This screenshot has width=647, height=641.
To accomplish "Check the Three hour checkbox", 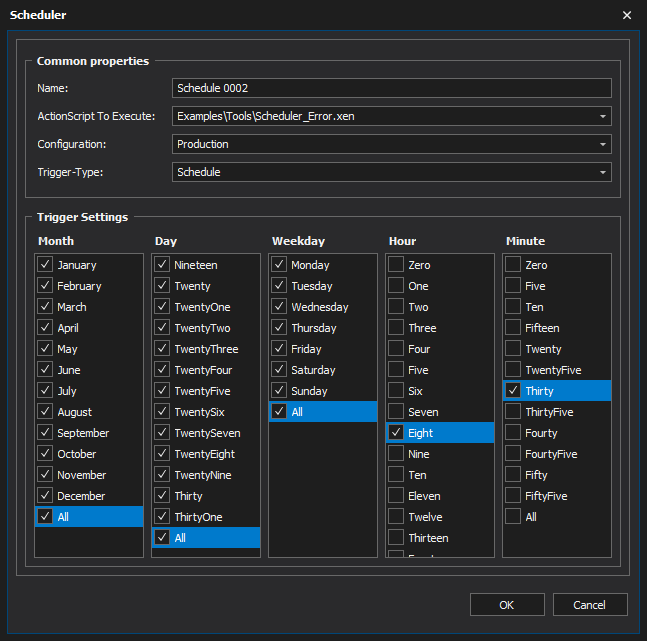I will click(396, 328).
